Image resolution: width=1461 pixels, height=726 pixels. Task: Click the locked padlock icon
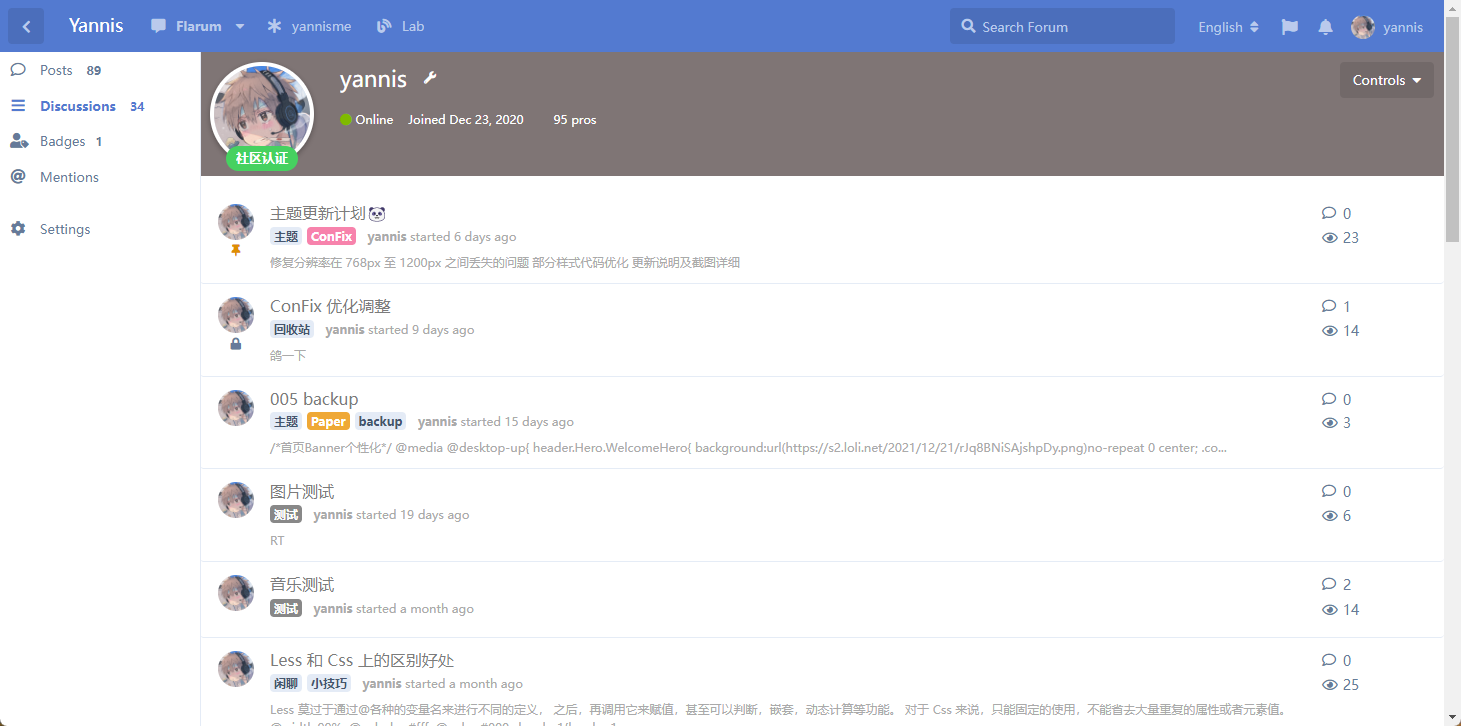[x=236, y=343]
